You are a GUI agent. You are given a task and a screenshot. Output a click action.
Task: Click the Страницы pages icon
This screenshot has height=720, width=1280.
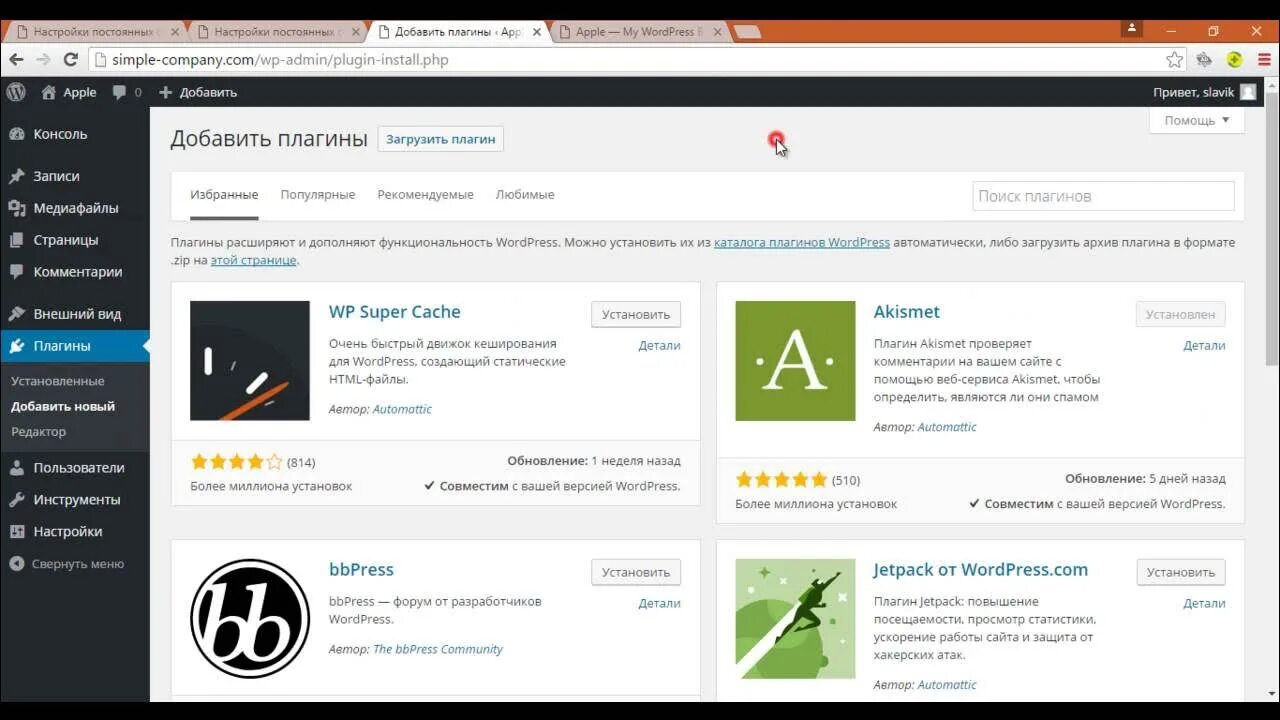16,240
